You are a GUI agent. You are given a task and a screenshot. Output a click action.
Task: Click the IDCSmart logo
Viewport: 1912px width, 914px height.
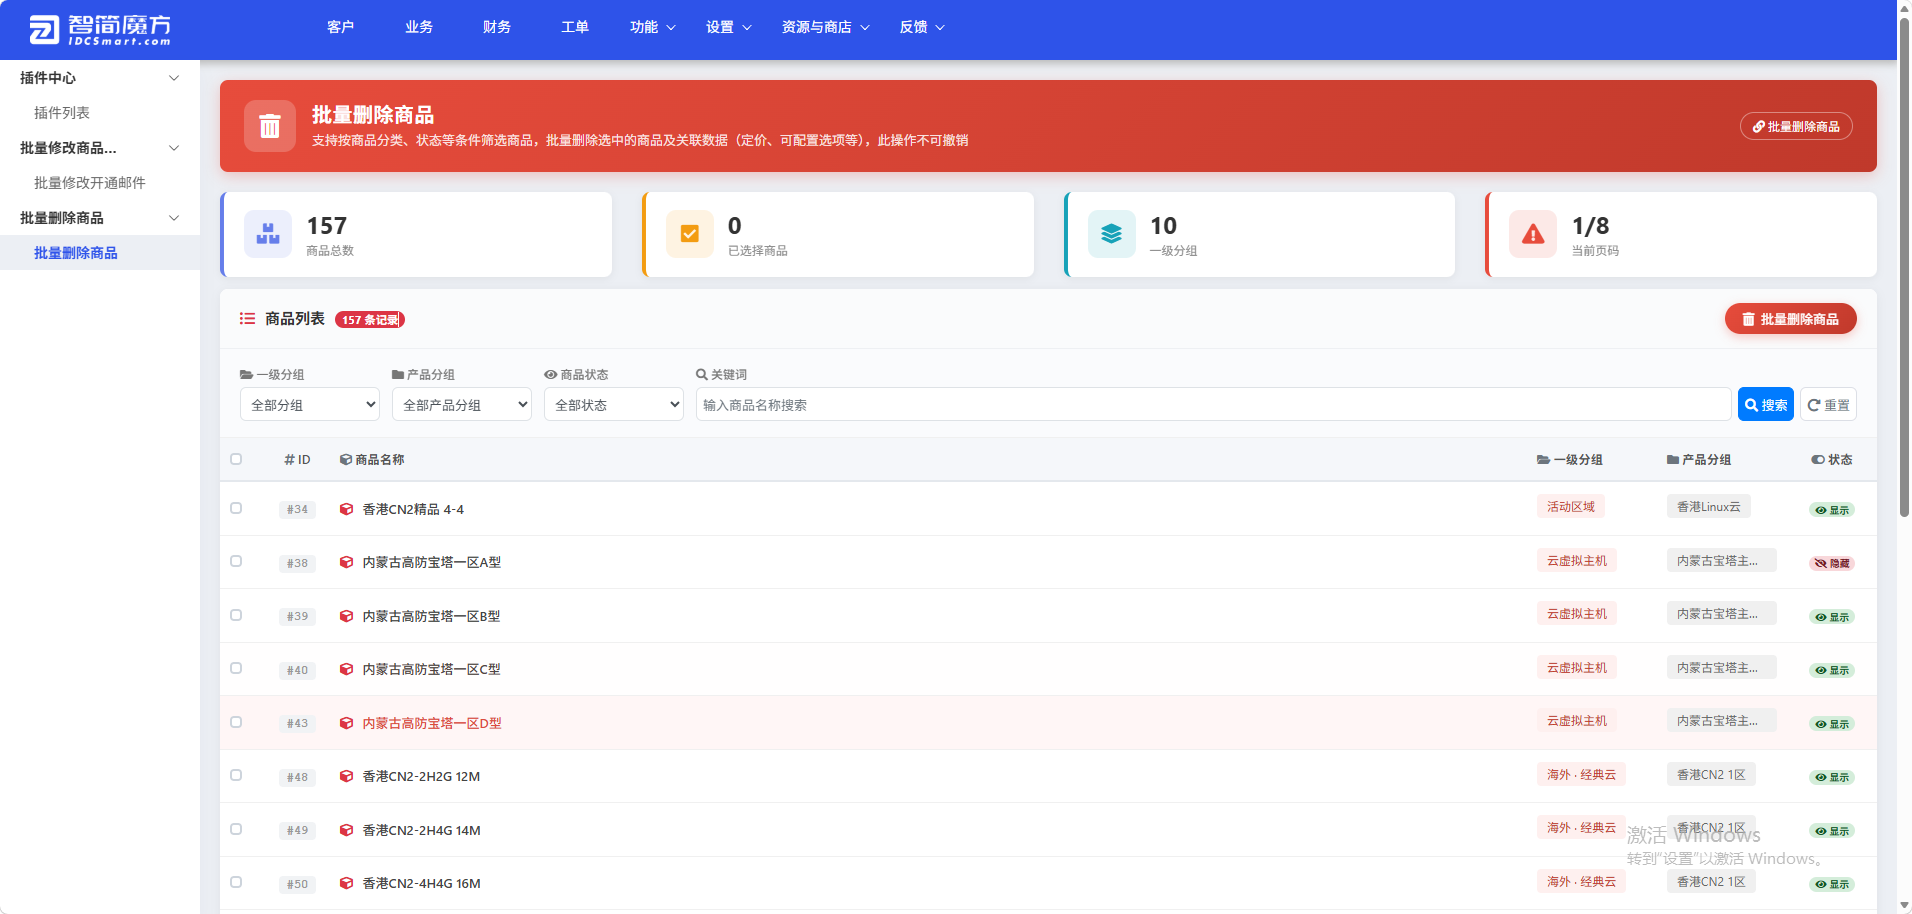click(100, 30)
